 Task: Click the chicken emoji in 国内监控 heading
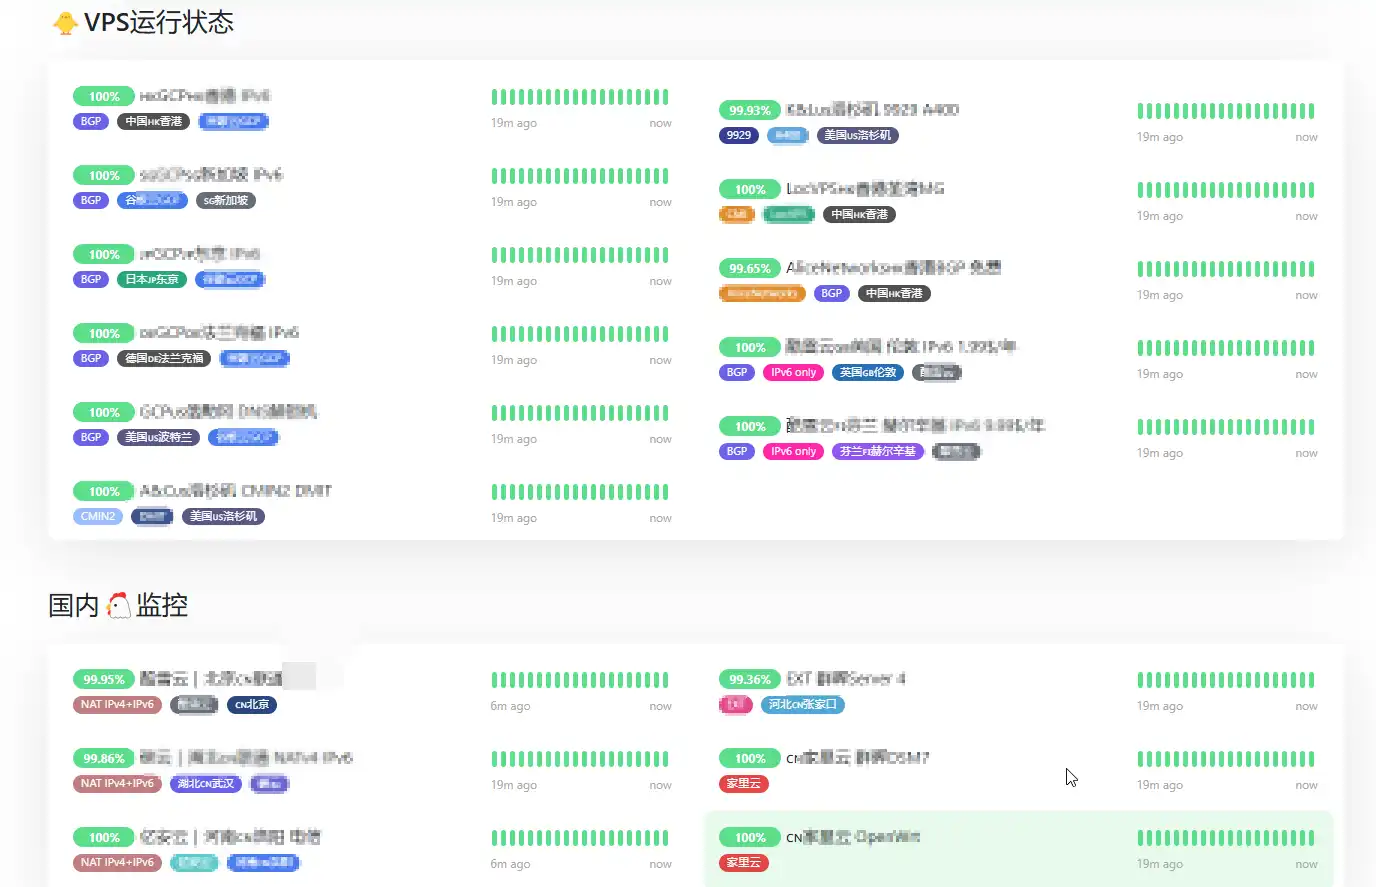tap(118, 605)
